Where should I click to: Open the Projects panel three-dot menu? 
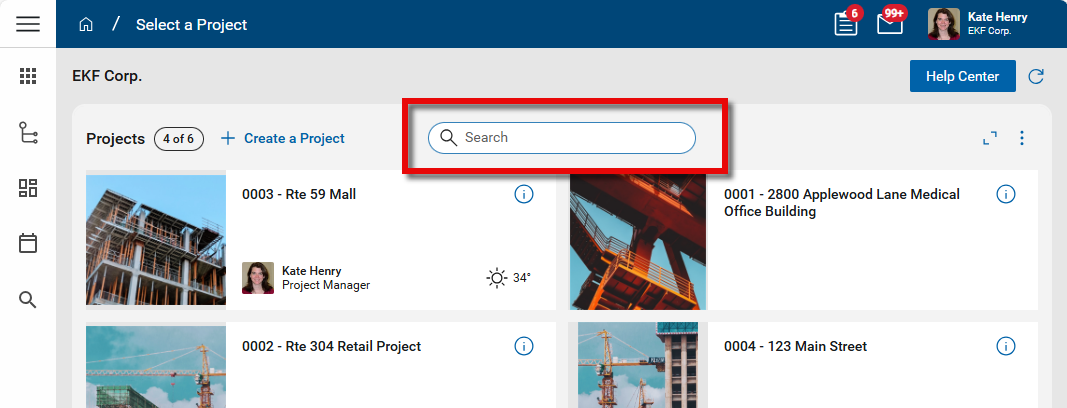1021,138
